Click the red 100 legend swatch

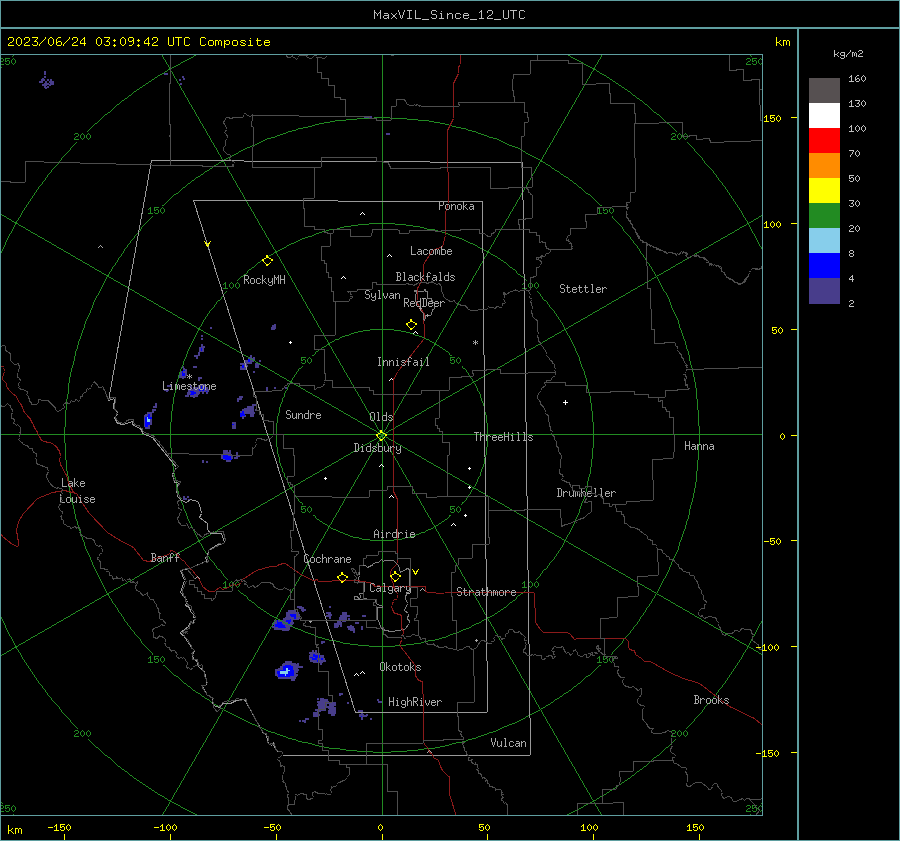tap(824, 140)
